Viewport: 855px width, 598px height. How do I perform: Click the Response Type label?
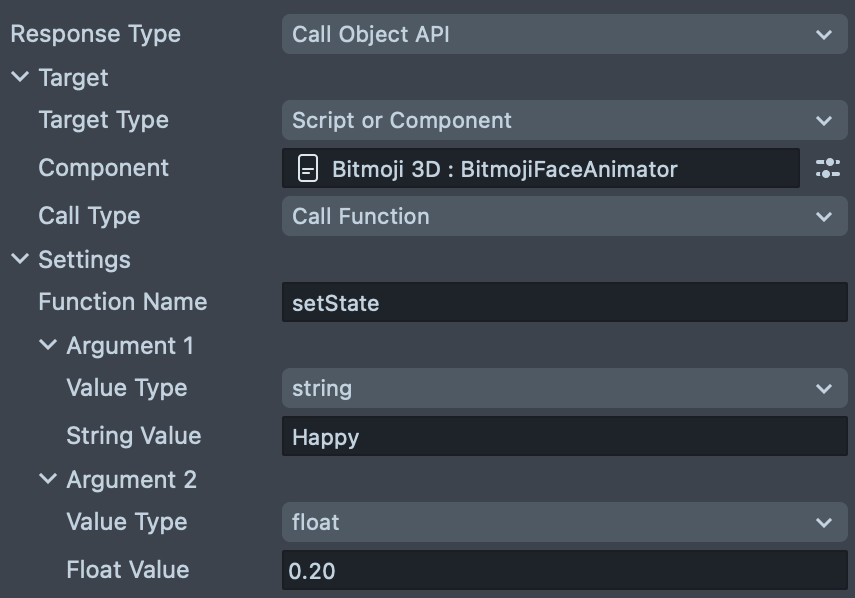click(95, 34)
